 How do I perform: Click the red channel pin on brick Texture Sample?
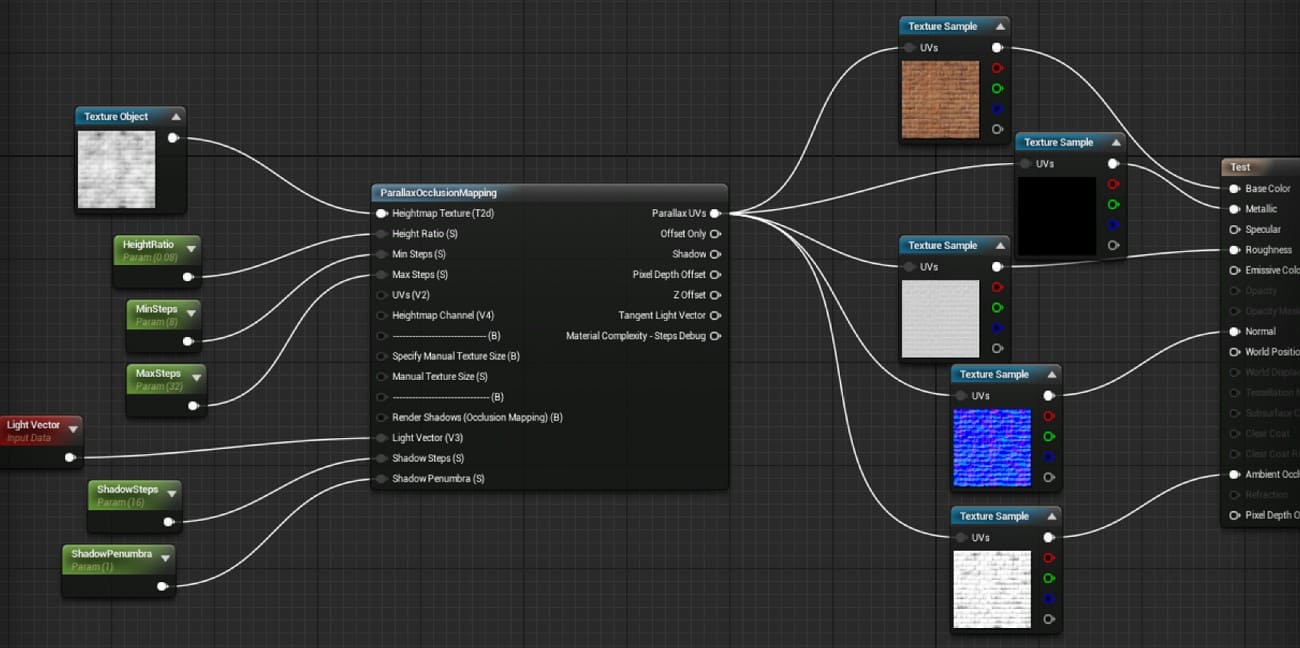pos(996,67)
